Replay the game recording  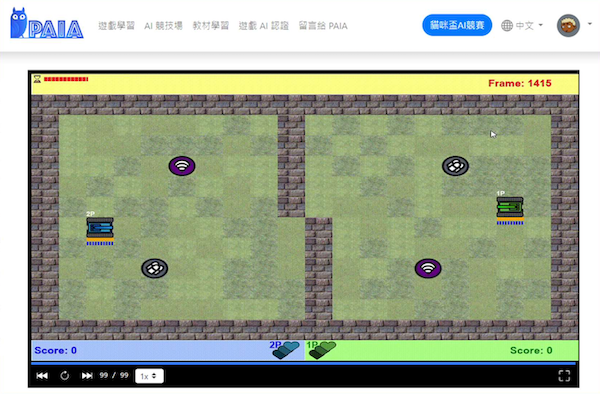click(x=65, y=376)
